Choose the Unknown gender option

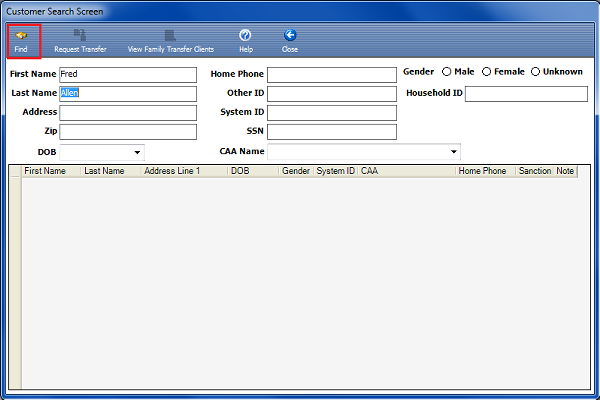point(536,72)
